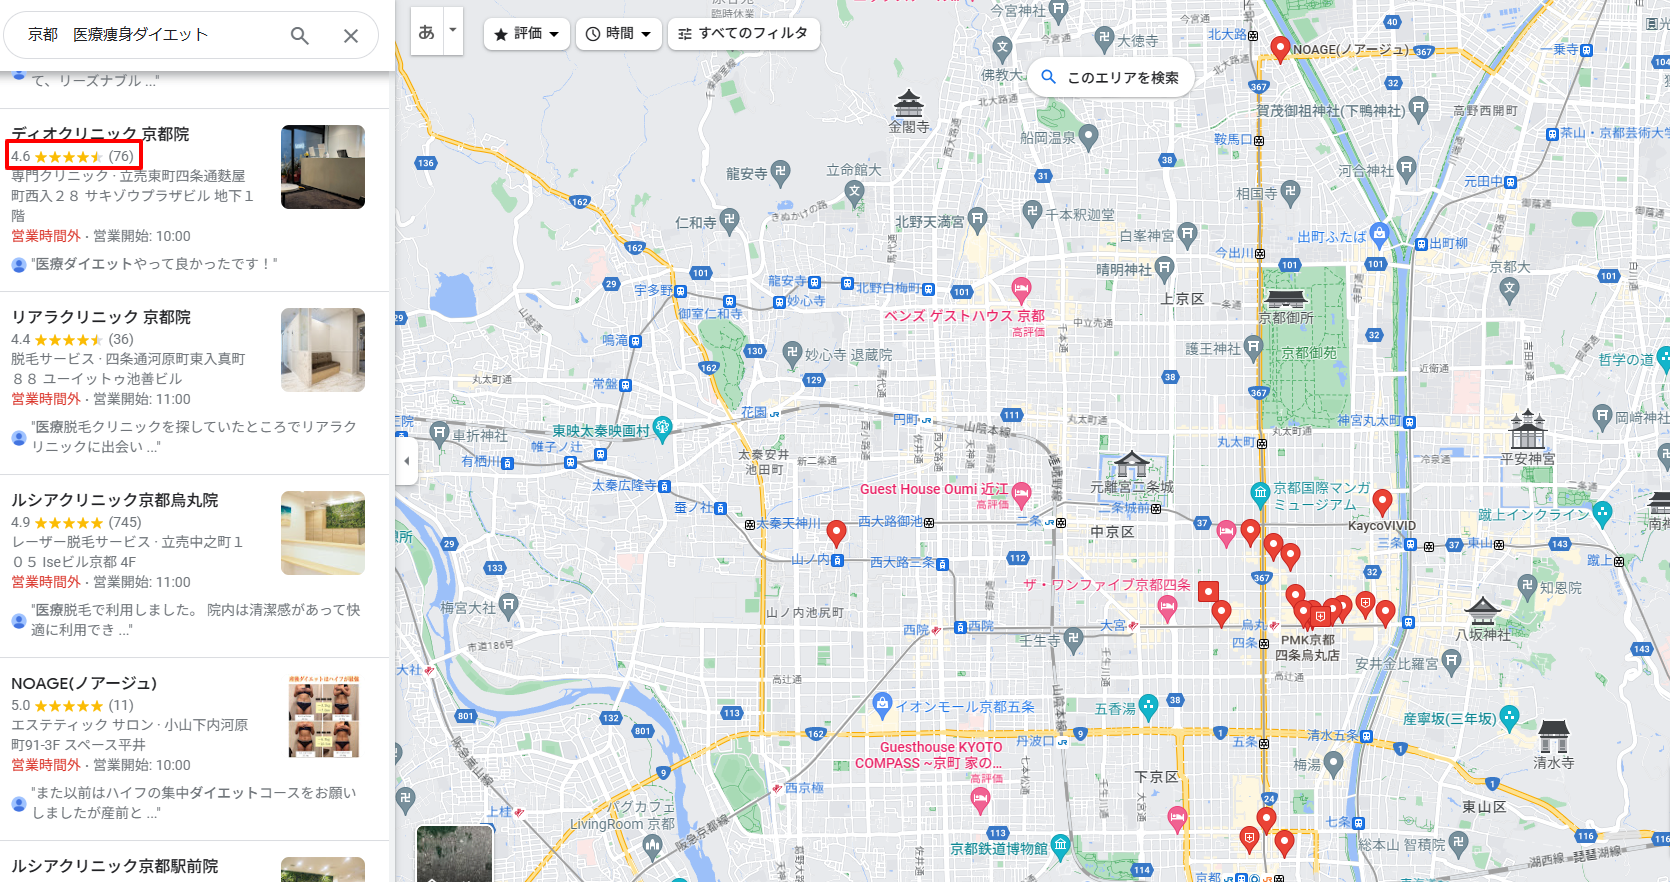View リアラクリニック 京都院 photo thumbnail
1670x882 pixels.
coord(323,350)
